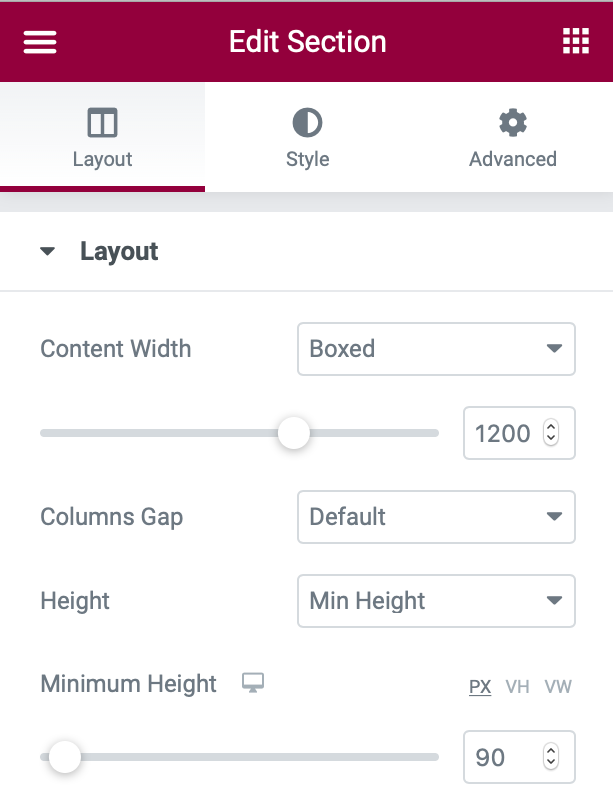Open the Content Width dropdown
Screen dimensions: 613x807
click(x=436, y=349)
